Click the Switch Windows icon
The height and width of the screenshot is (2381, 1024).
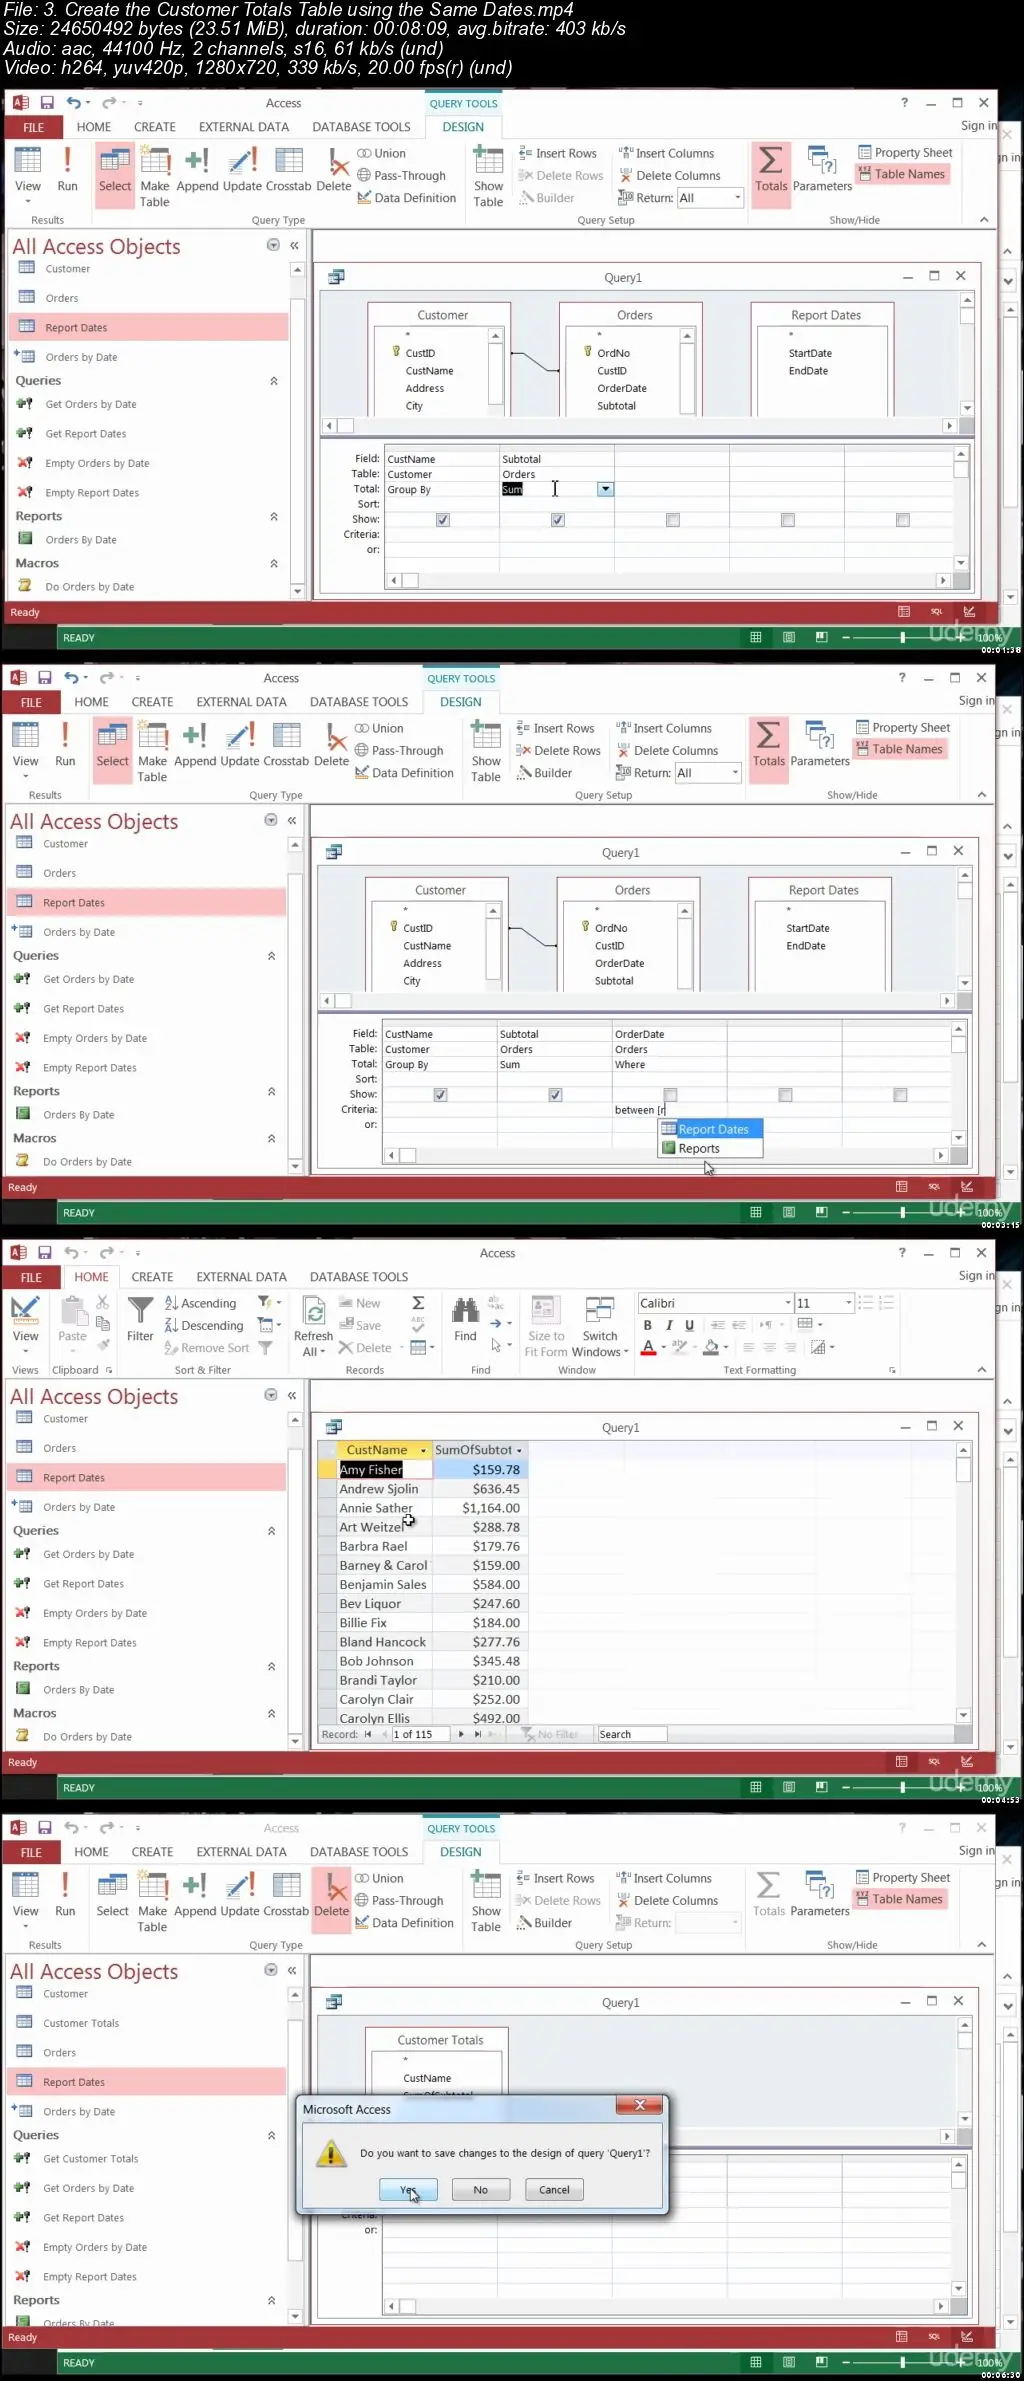[x=600, y=1309]
